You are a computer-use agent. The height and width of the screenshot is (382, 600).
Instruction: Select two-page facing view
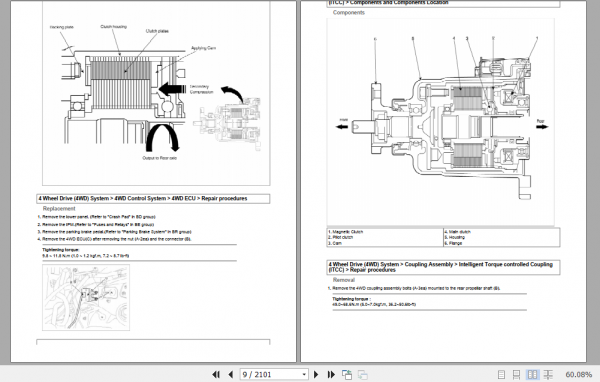pyautogui.click(x=532, y=374)
